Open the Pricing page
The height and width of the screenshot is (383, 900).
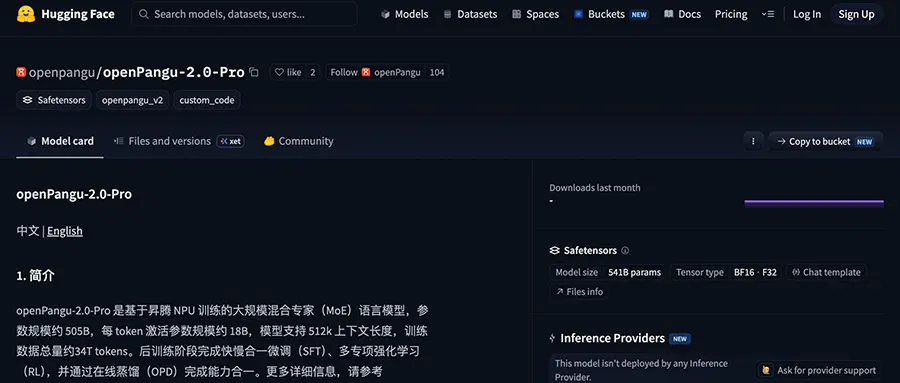[731, 14]
